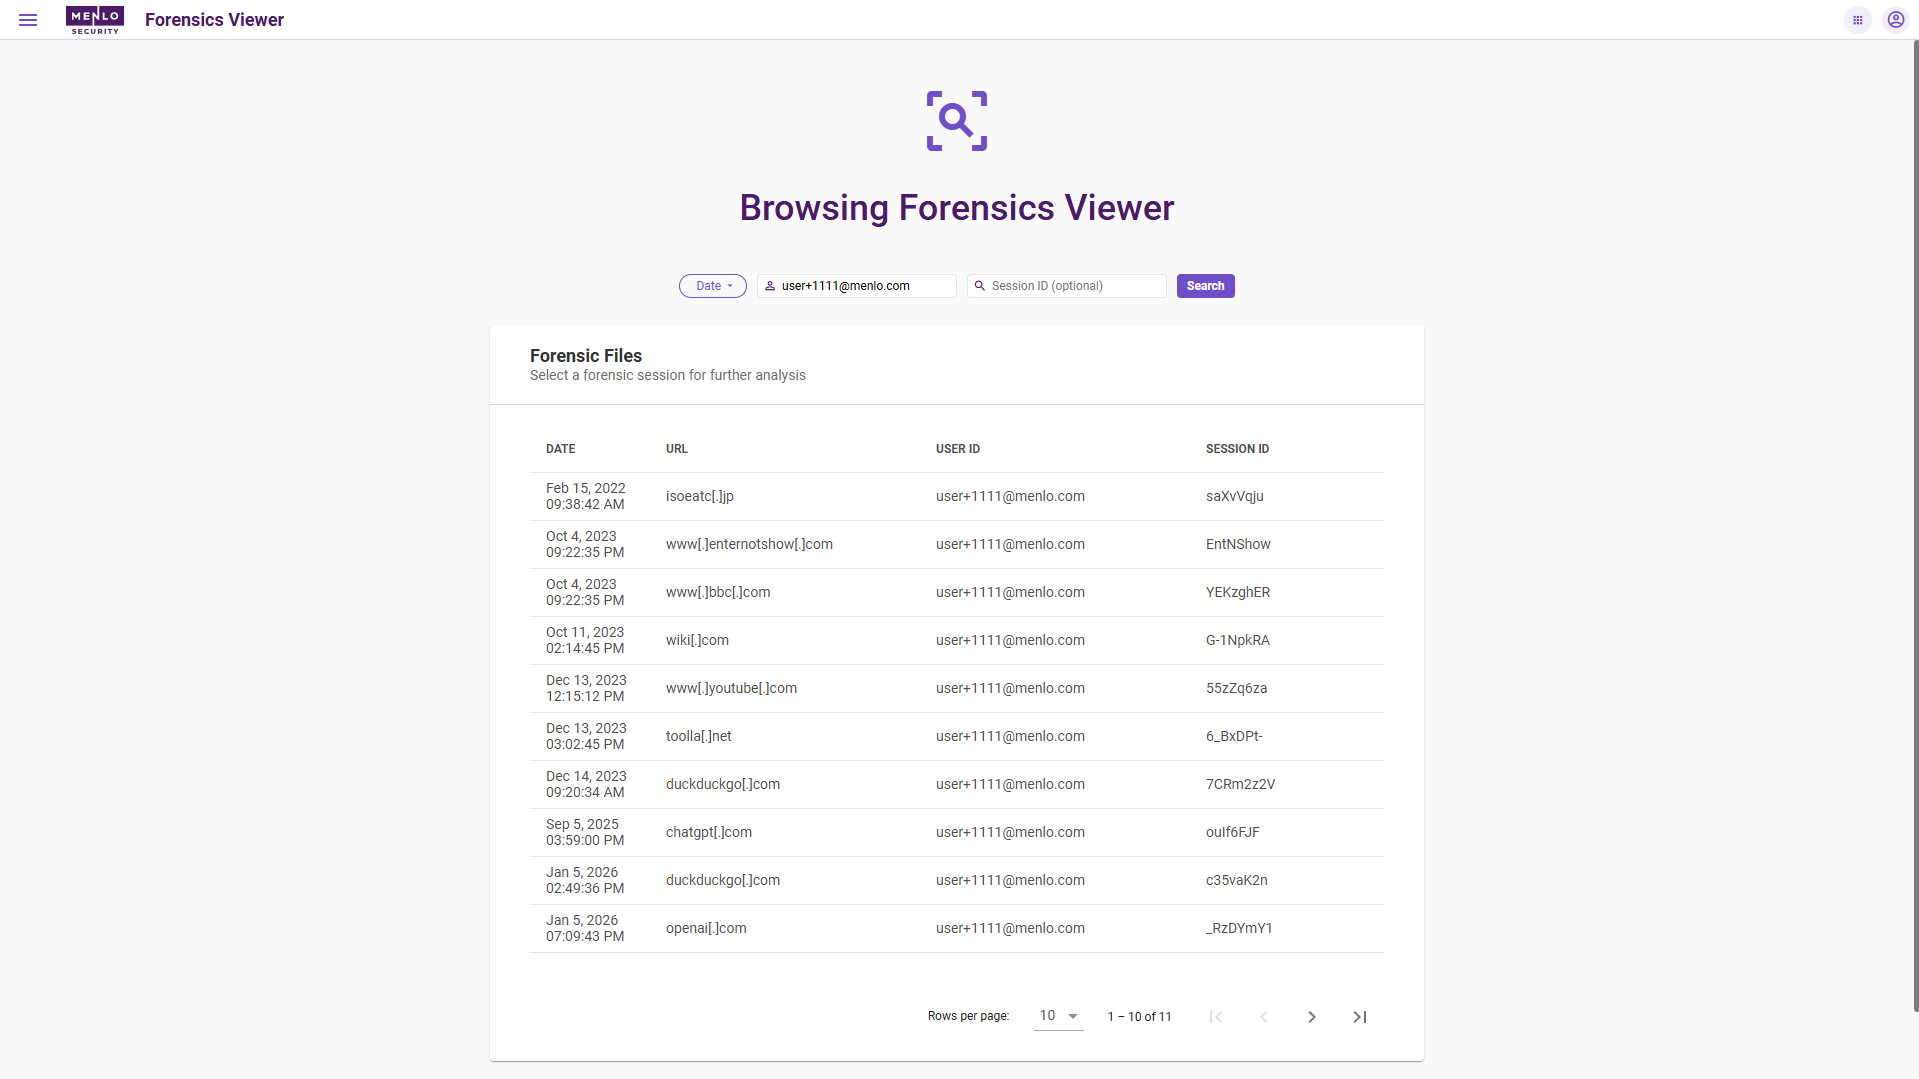The height and width of the screenshot is (1079, 1919).
Task: Click session ID 6_BxDPt-
Action: 1234,737
